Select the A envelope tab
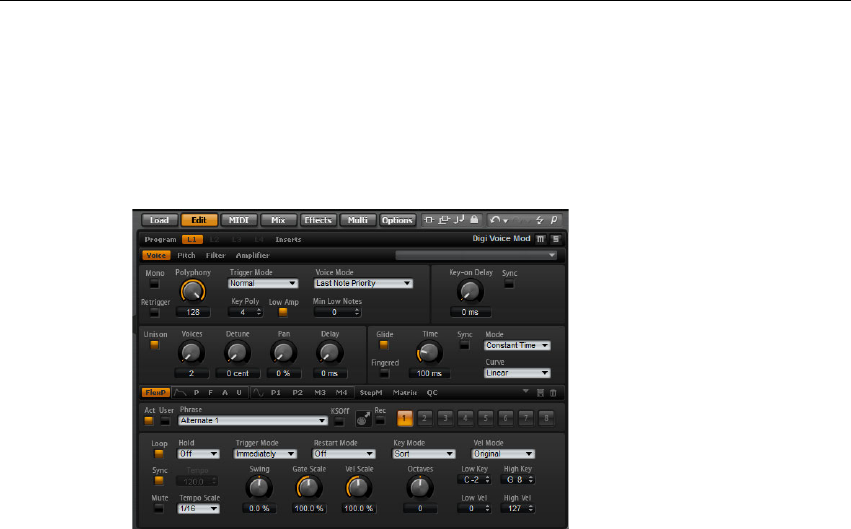Screen dimensions: 851x529 point(225,392)
